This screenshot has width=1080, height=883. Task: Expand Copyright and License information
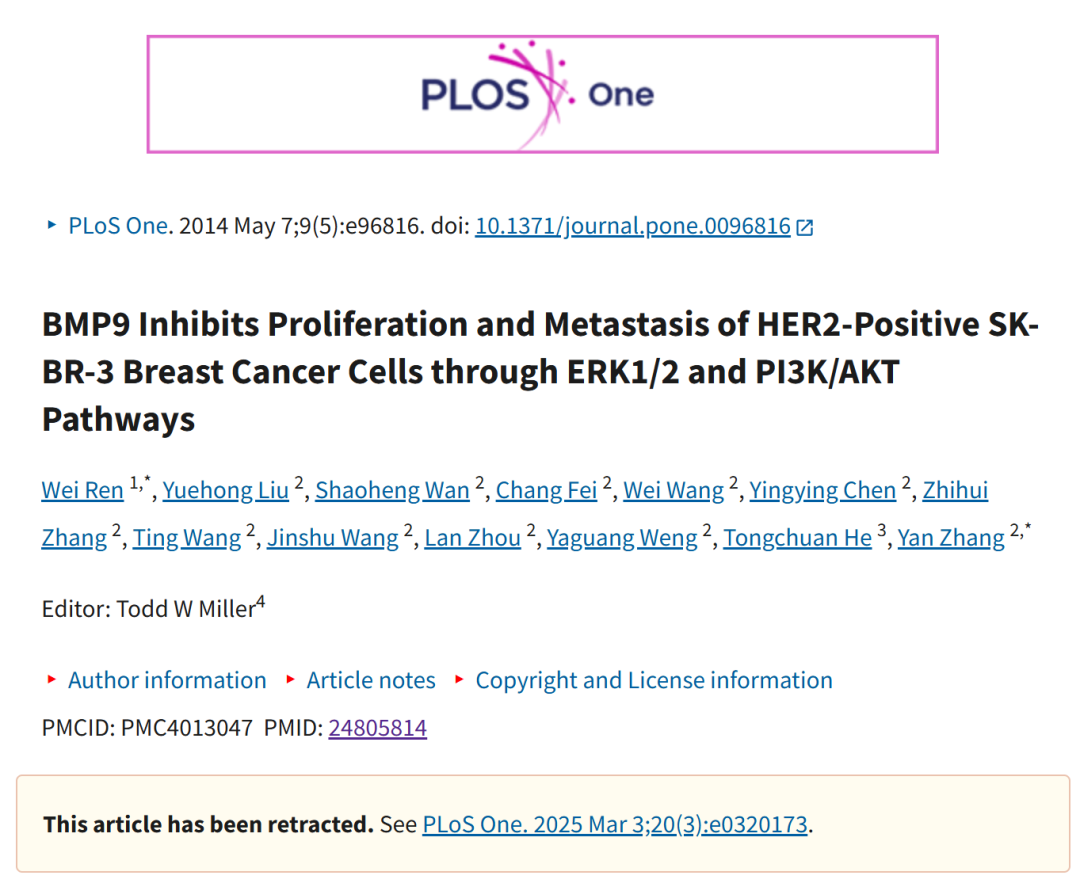[654, 681]
